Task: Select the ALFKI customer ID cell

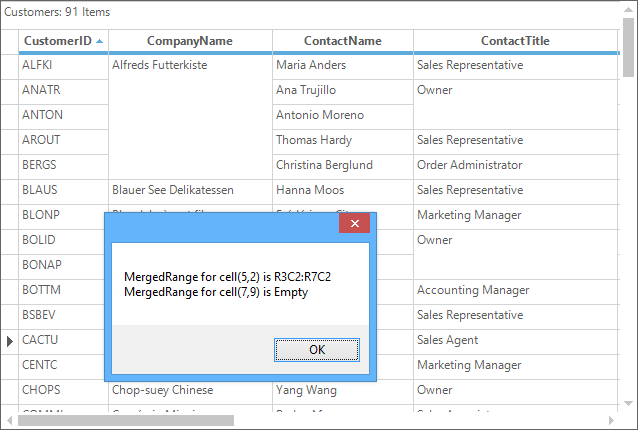Action: (x=63, y=65)
